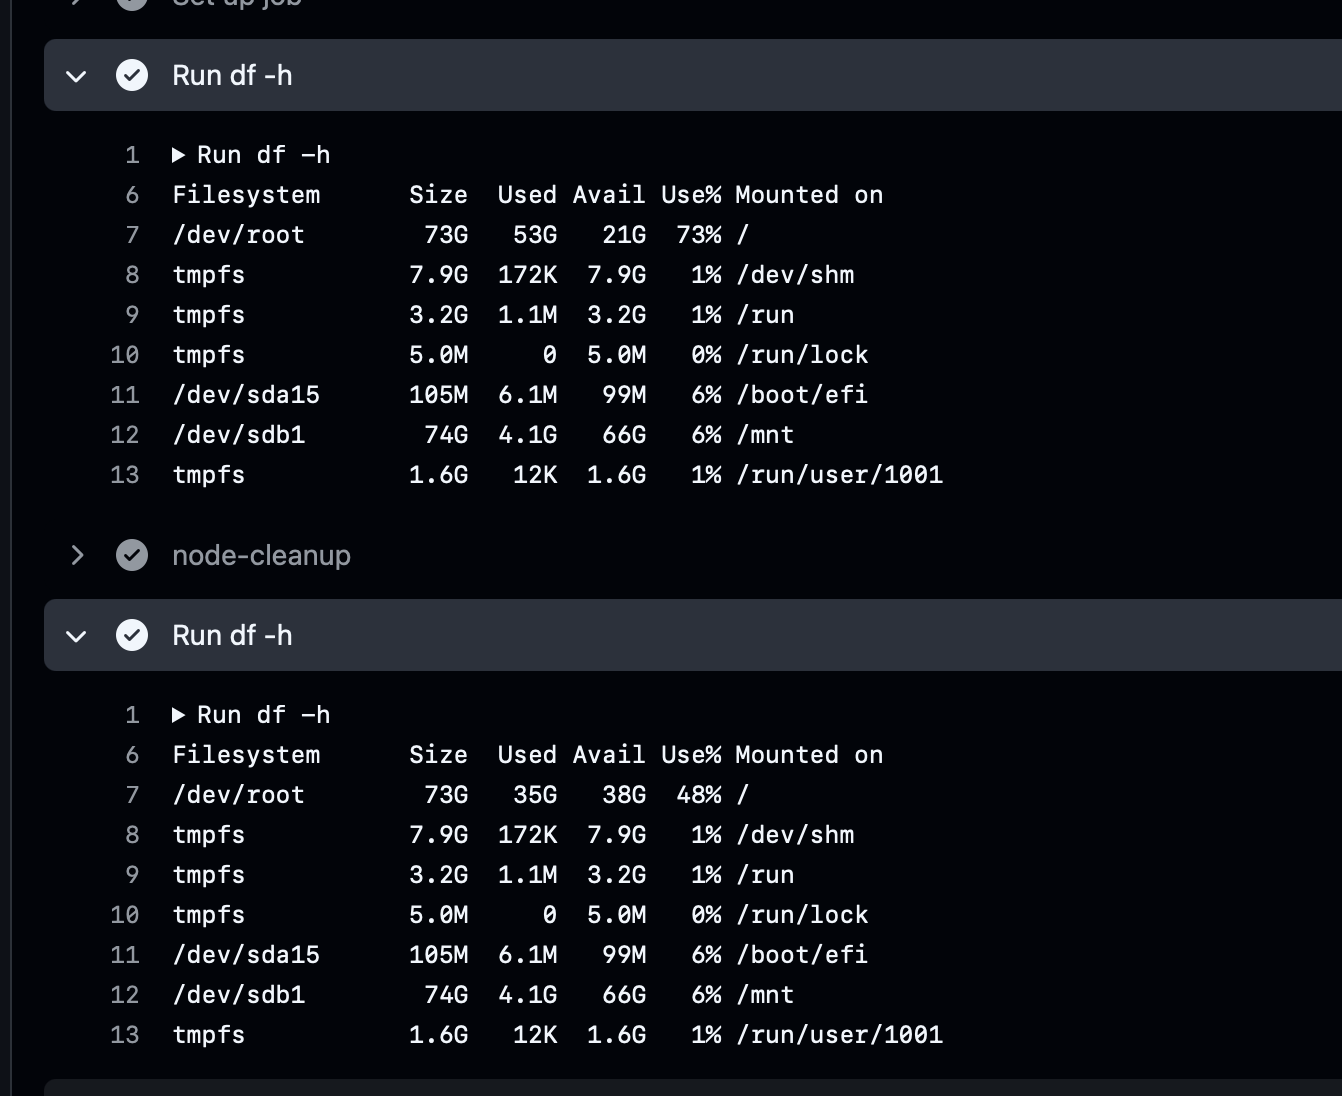Viewport: 1342px width, 1096px height.
Task: Collapse the Run df -h step above node-cleanup
Action: (x=76, y=76)
